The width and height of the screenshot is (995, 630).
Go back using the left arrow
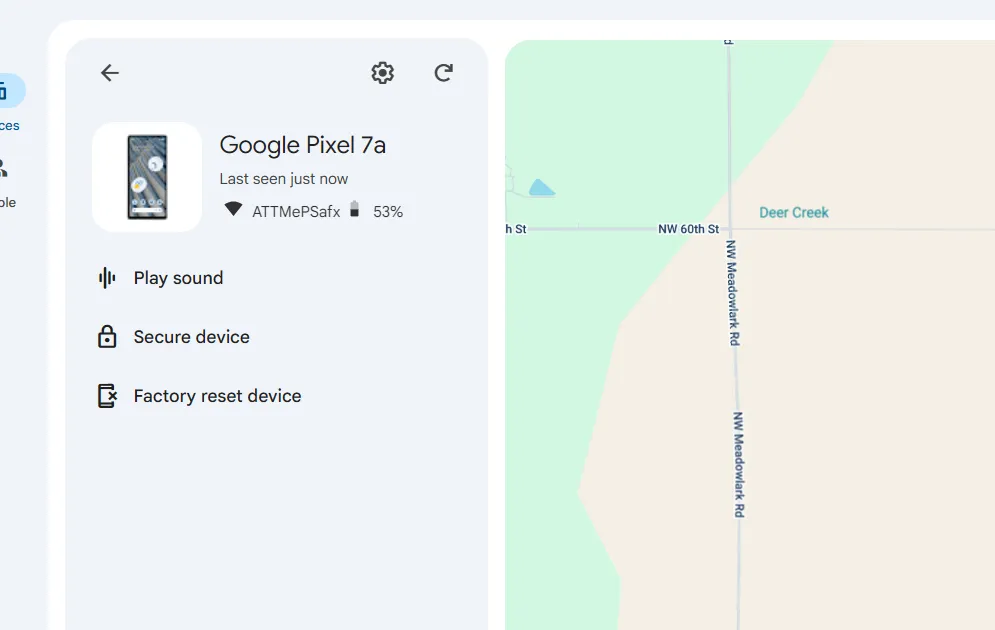click(110, 73)
